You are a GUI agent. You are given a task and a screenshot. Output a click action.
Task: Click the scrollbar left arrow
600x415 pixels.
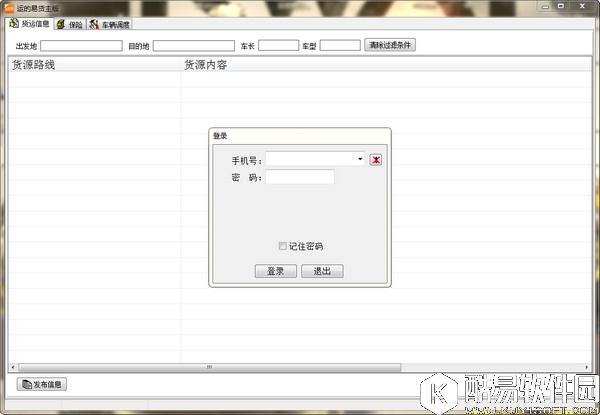[13, 367]
